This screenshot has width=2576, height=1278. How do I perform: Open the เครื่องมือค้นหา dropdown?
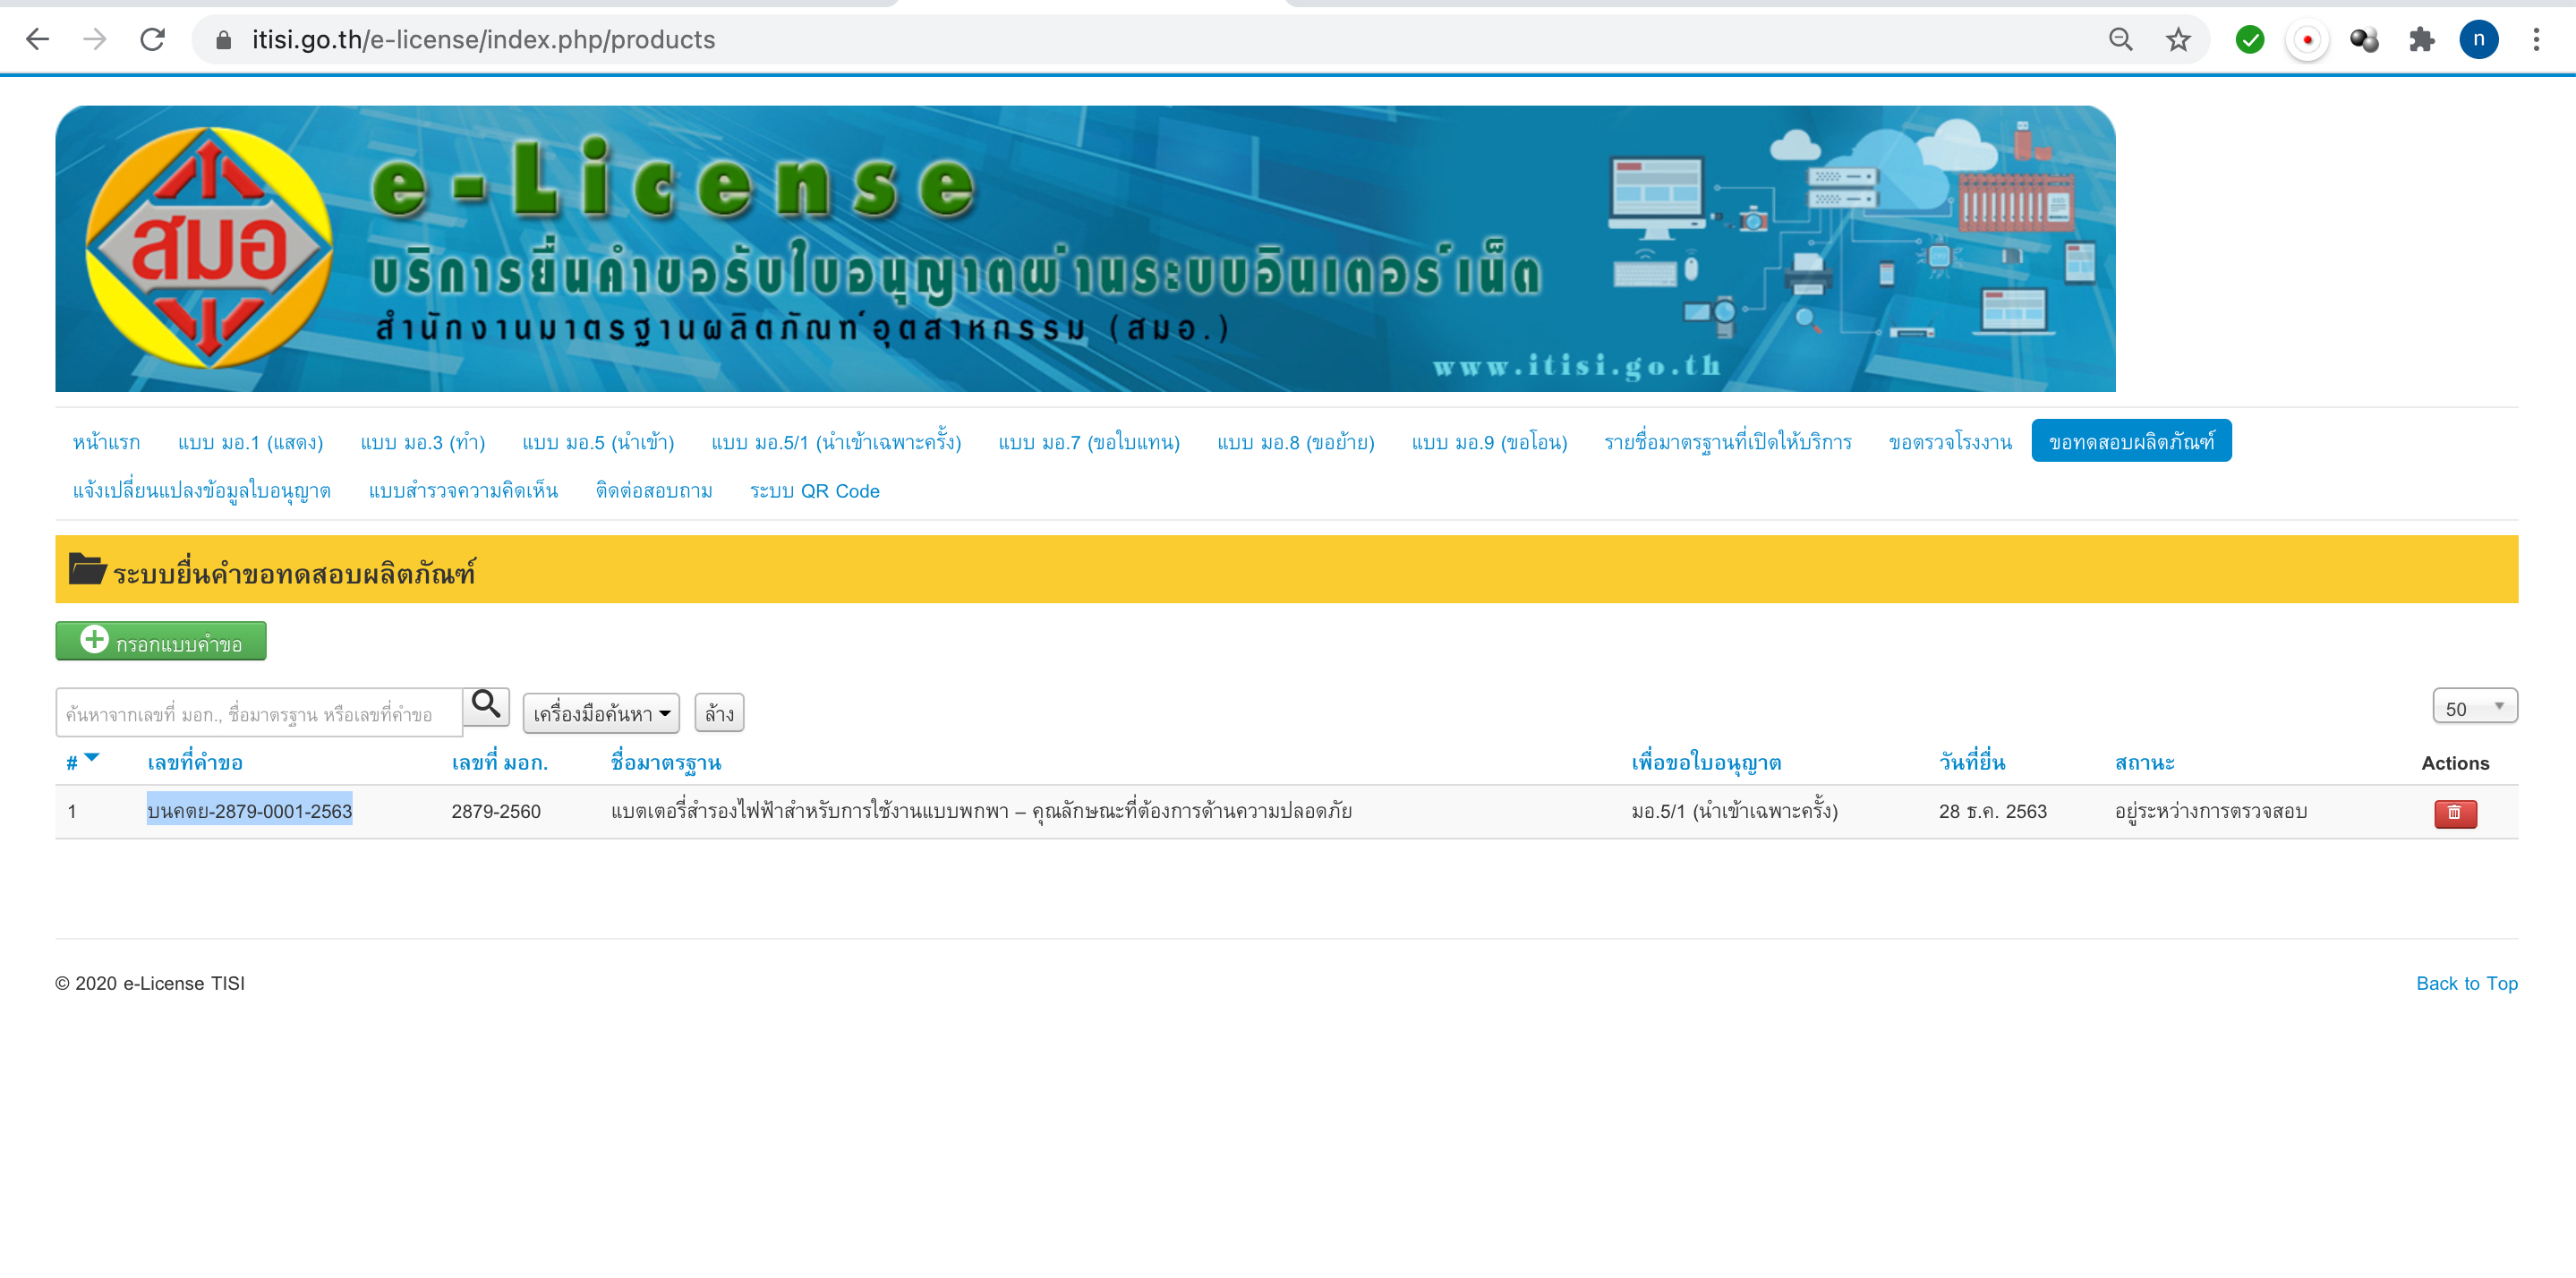(601, 713)
